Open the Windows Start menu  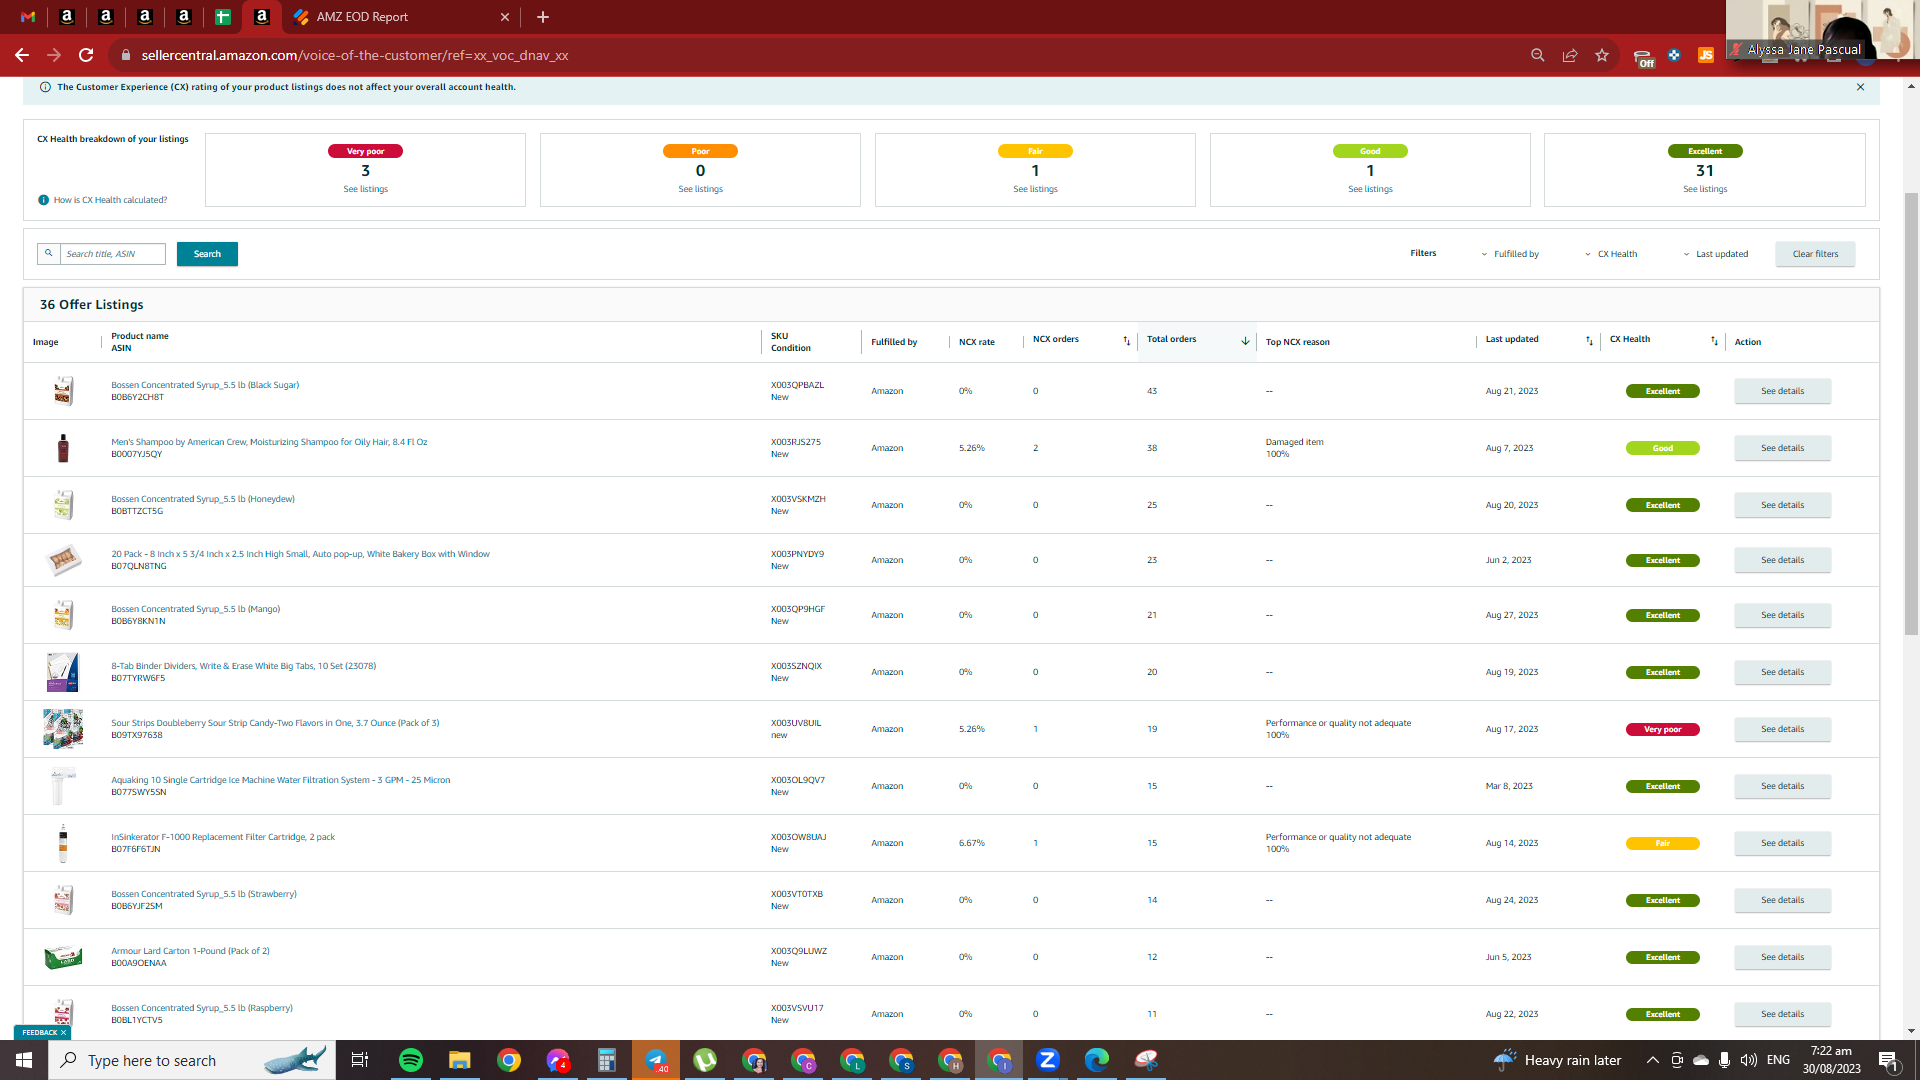coord(24,1060)
